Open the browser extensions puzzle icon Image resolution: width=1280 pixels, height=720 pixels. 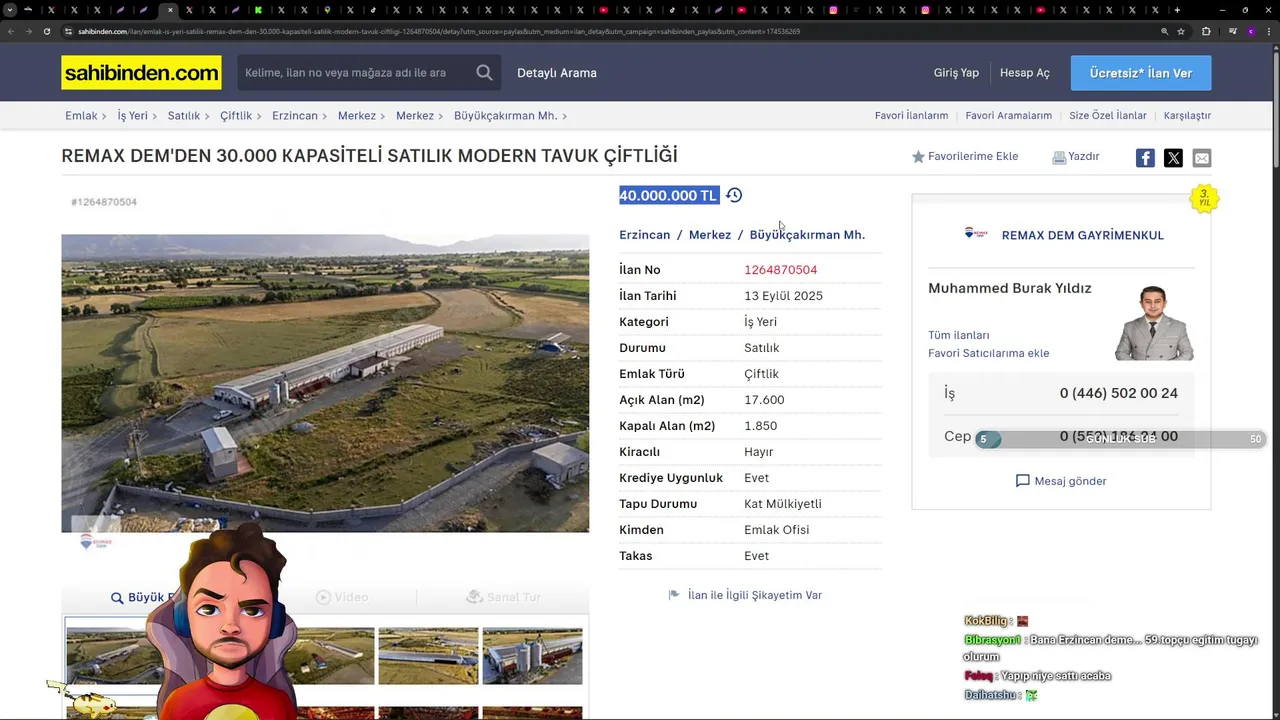pos(1206,31)
